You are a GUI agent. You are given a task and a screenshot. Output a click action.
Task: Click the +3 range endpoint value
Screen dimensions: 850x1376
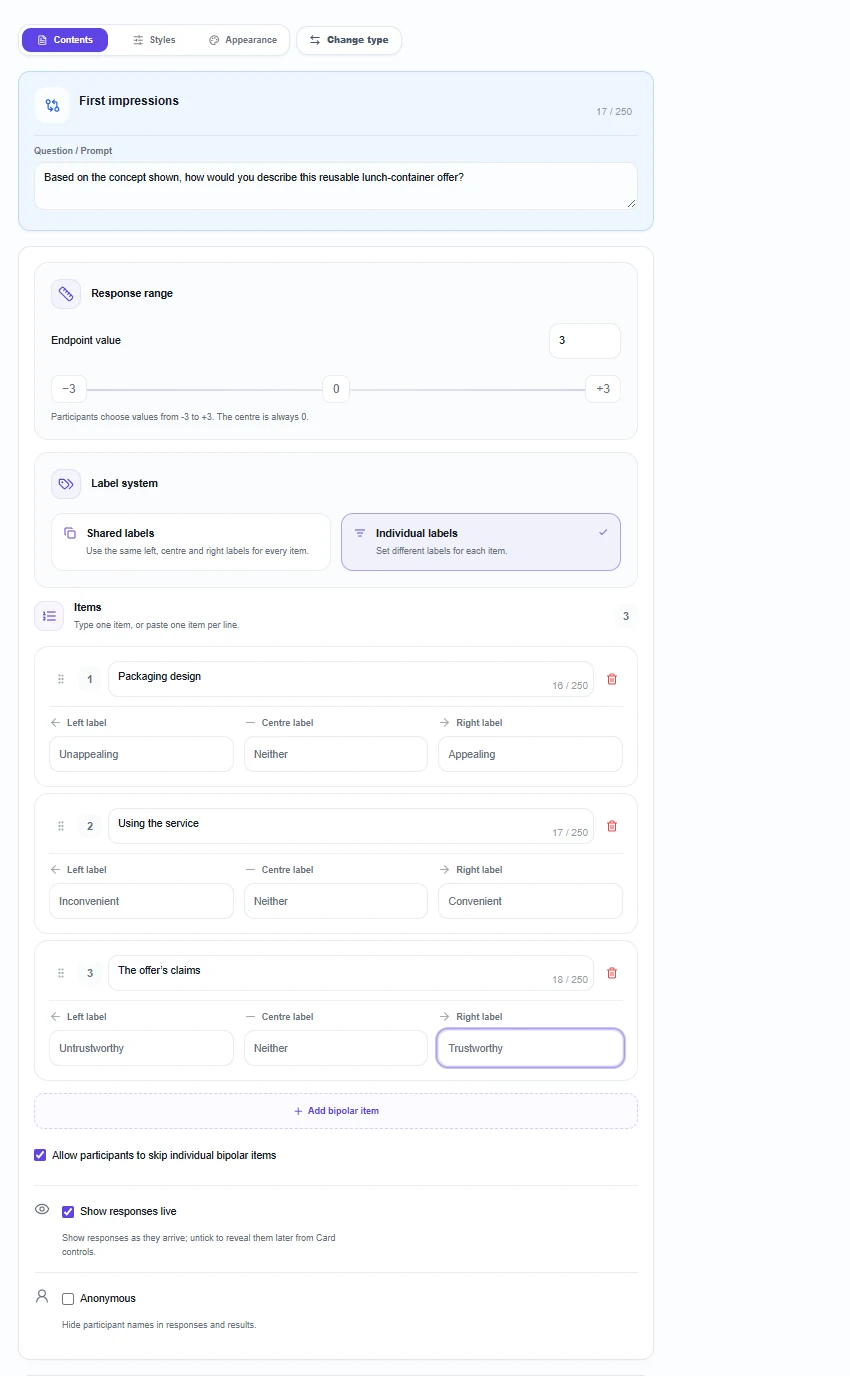coord(603,389)
